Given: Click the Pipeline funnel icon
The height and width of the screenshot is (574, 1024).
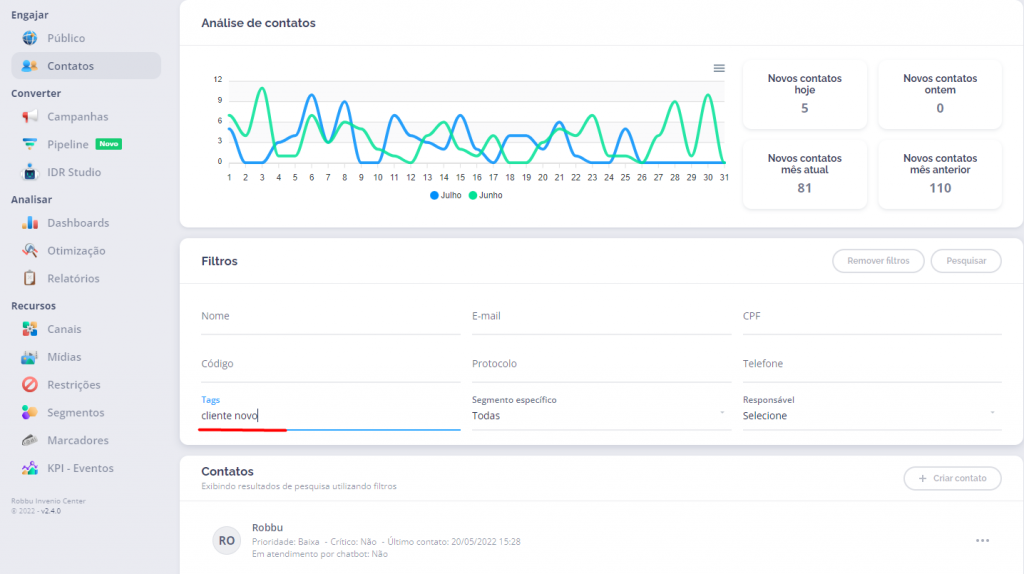Looking at the screenshot, I should [x=30, y=145].
